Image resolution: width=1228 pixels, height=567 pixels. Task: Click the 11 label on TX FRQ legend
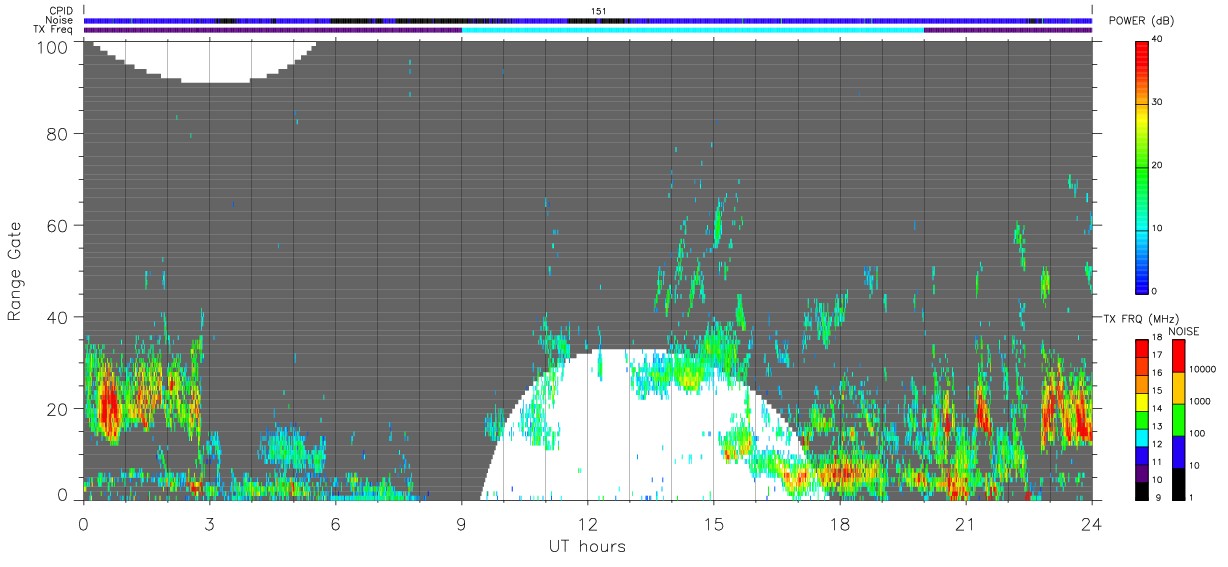coord(1157,462)
